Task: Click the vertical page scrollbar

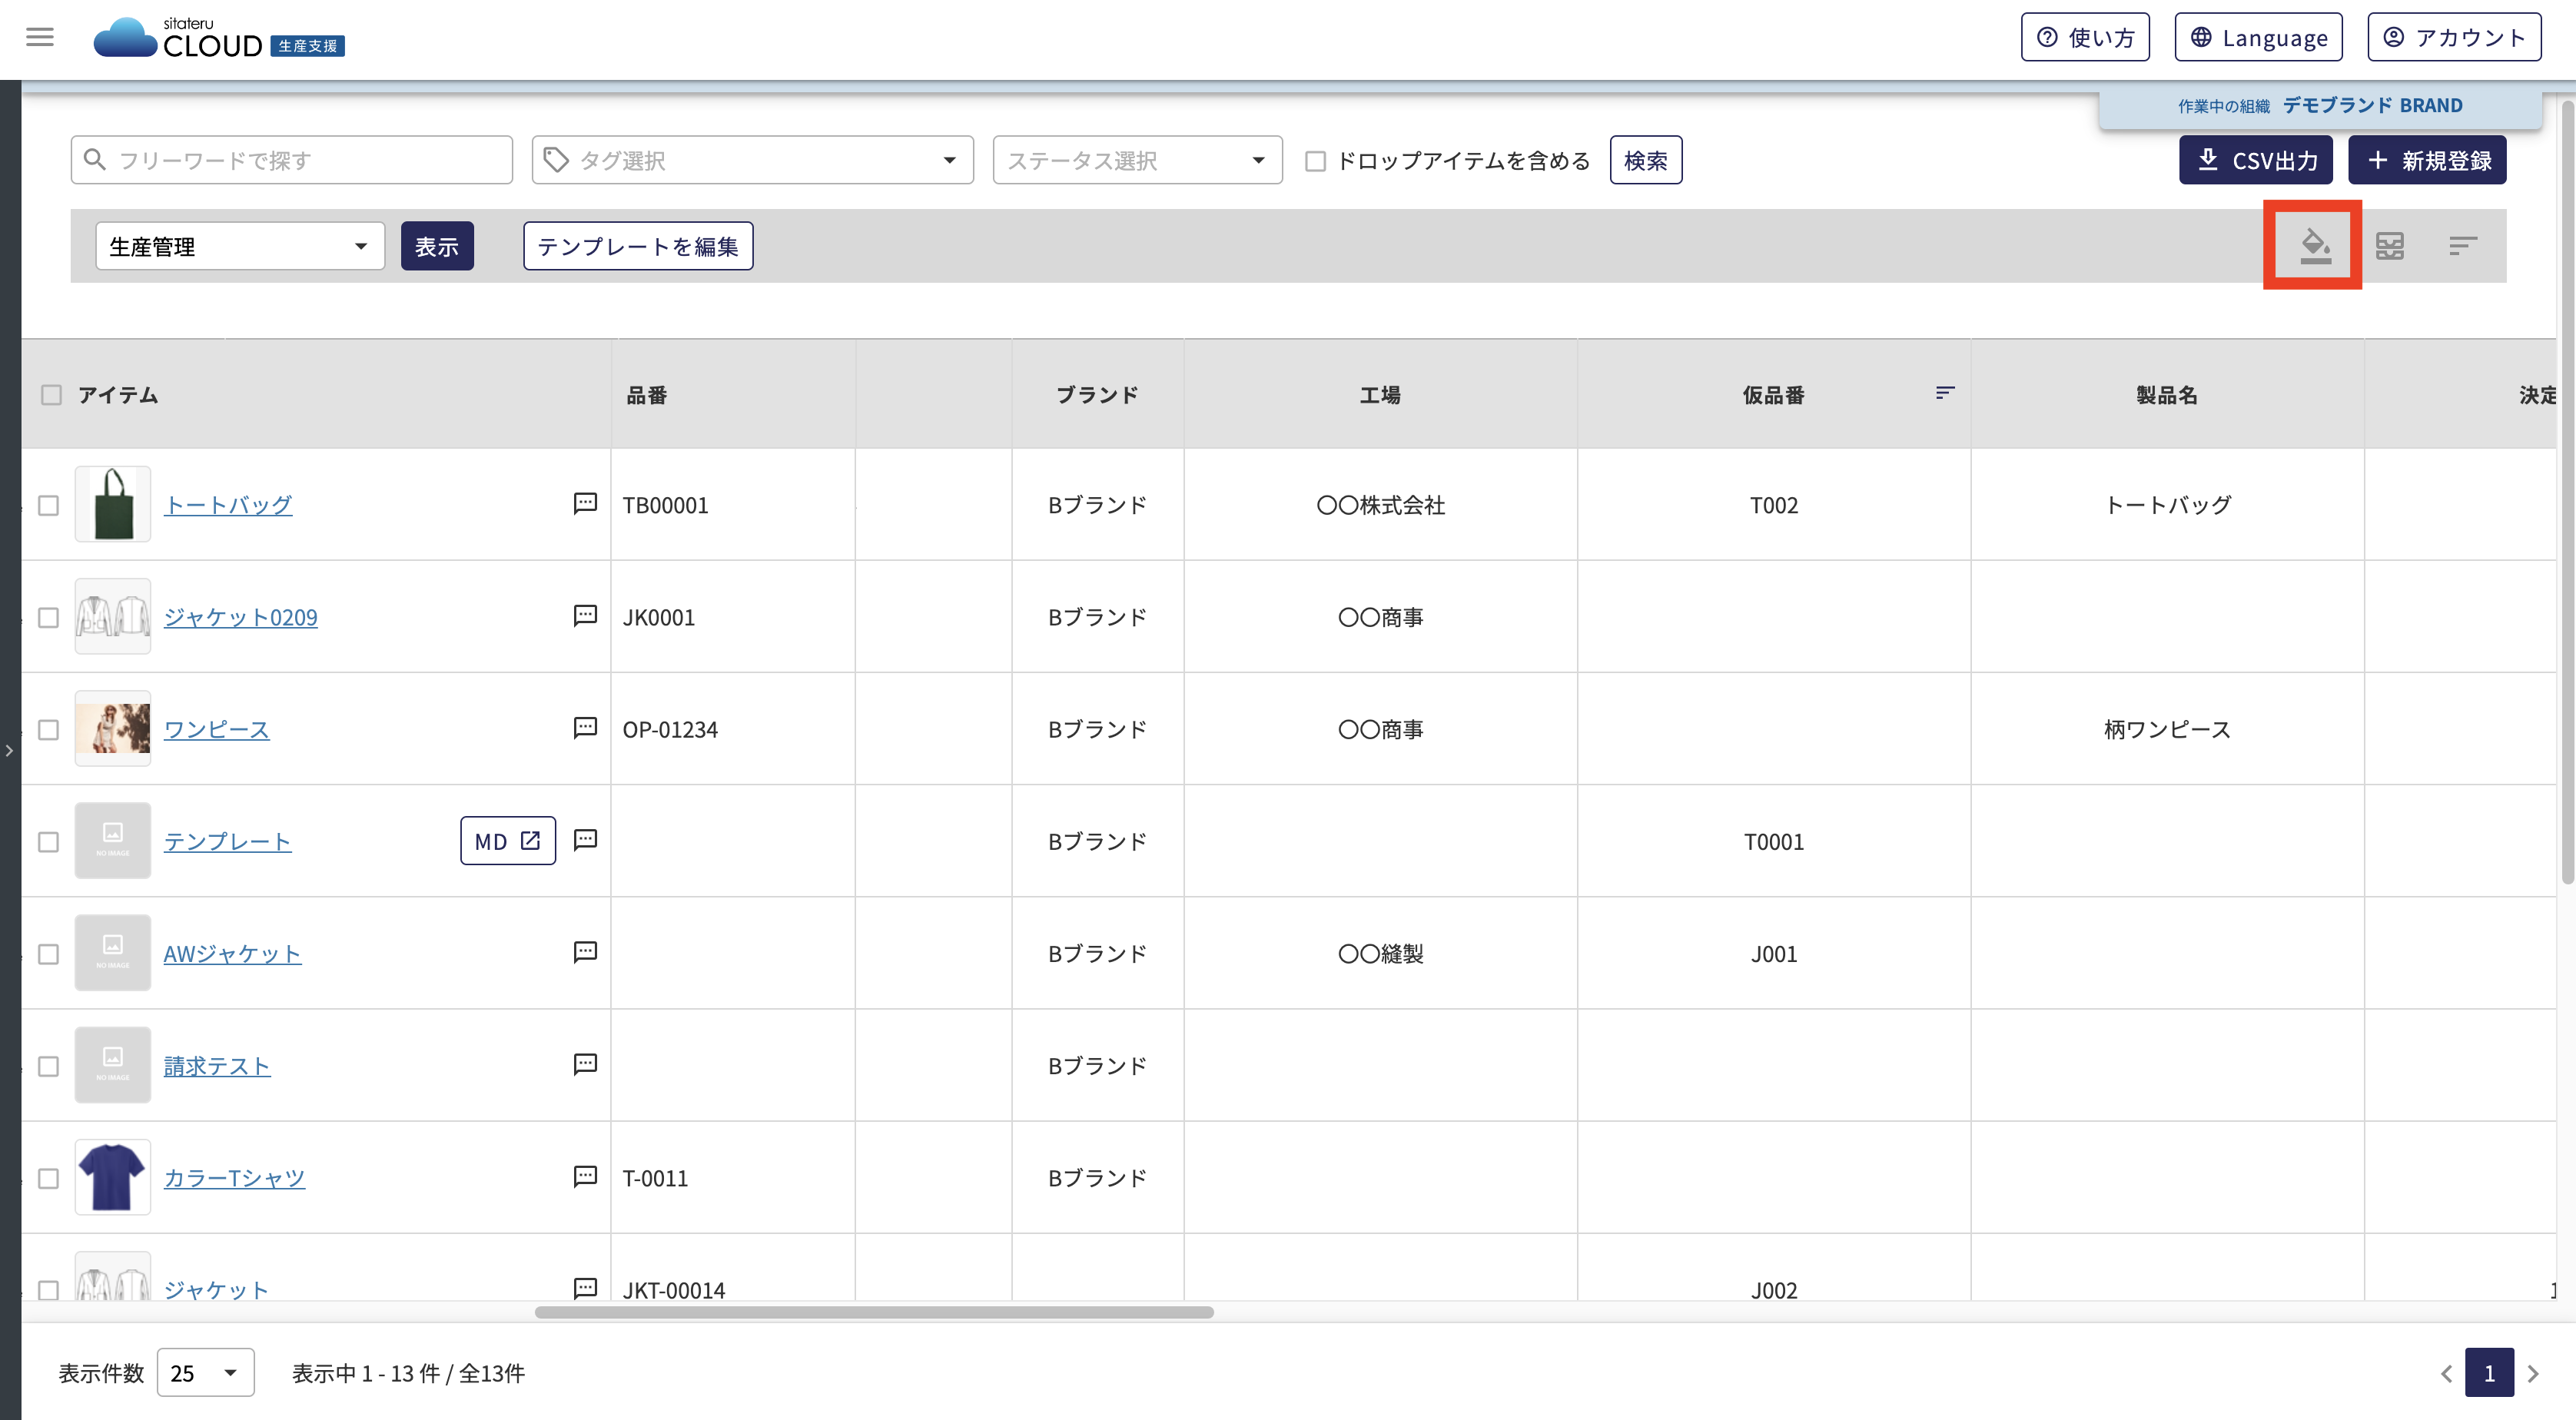Action: click(2568, 492)
